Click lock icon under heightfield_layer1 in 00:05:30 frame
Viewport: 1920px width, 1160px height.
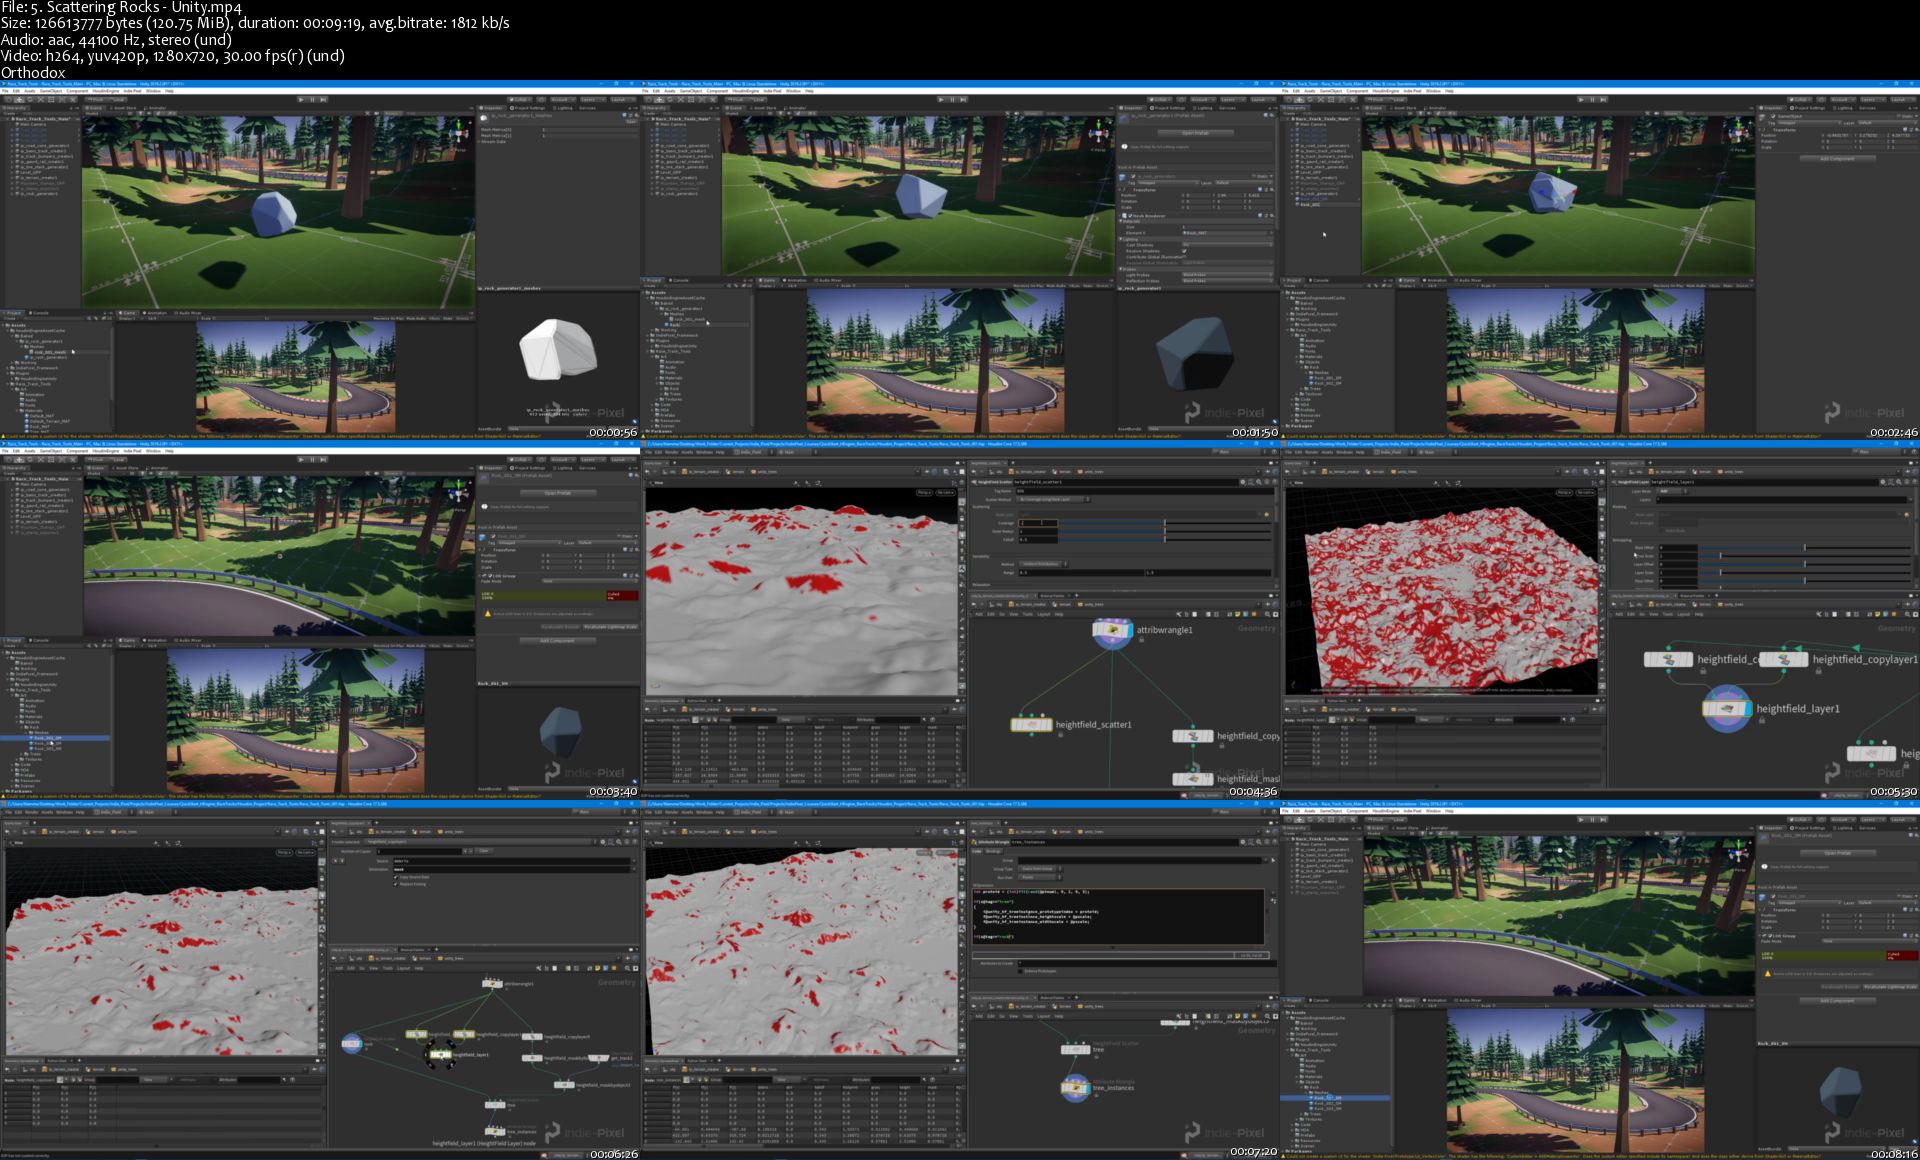[x=1761, y=720]
